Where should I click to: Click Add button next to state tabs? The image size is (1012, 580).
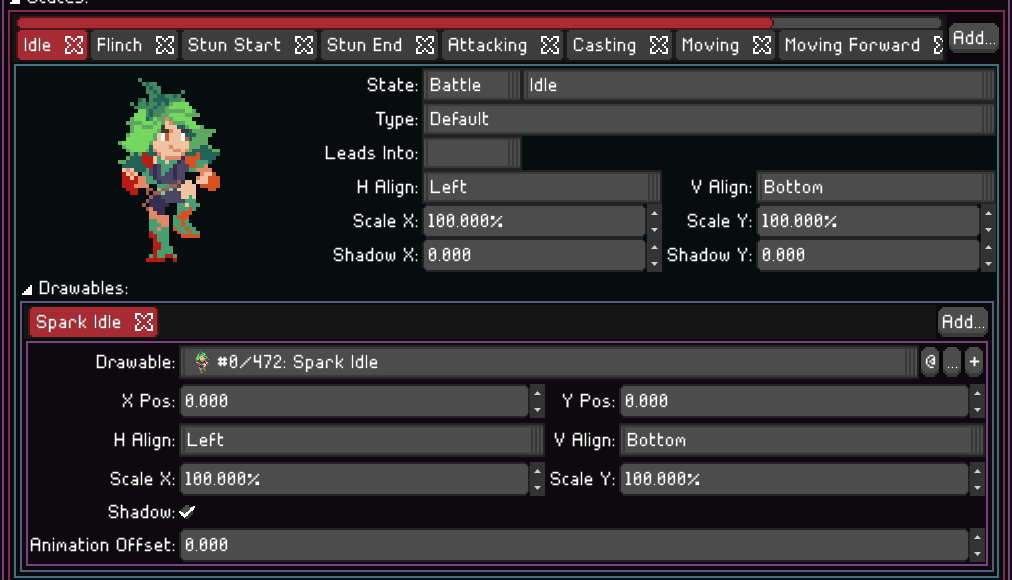point(973,38)
